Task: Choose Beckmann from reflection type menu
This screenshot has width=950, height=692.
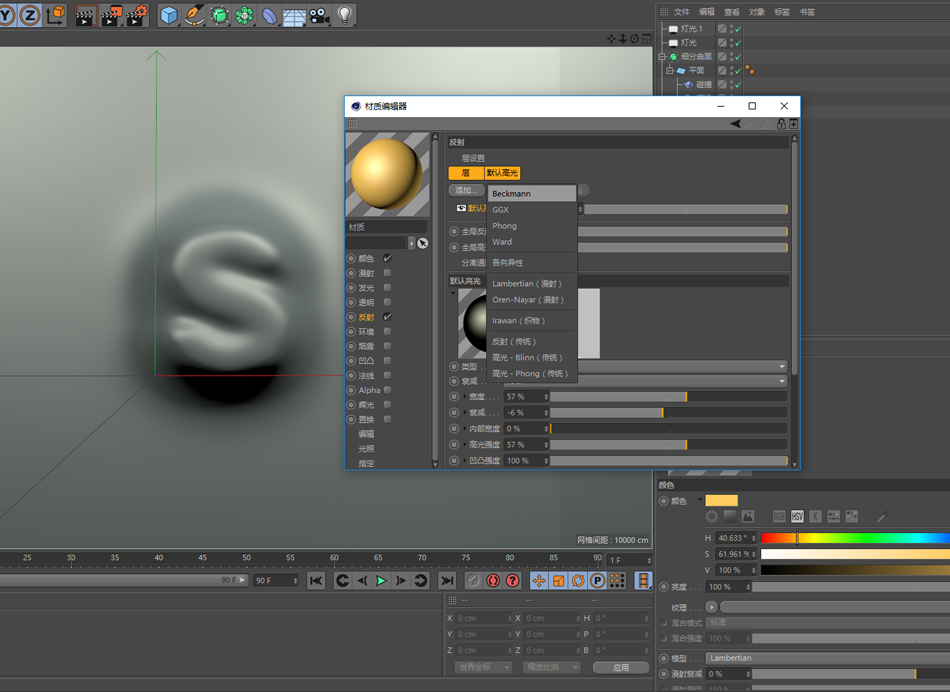Action: (532, 193)
